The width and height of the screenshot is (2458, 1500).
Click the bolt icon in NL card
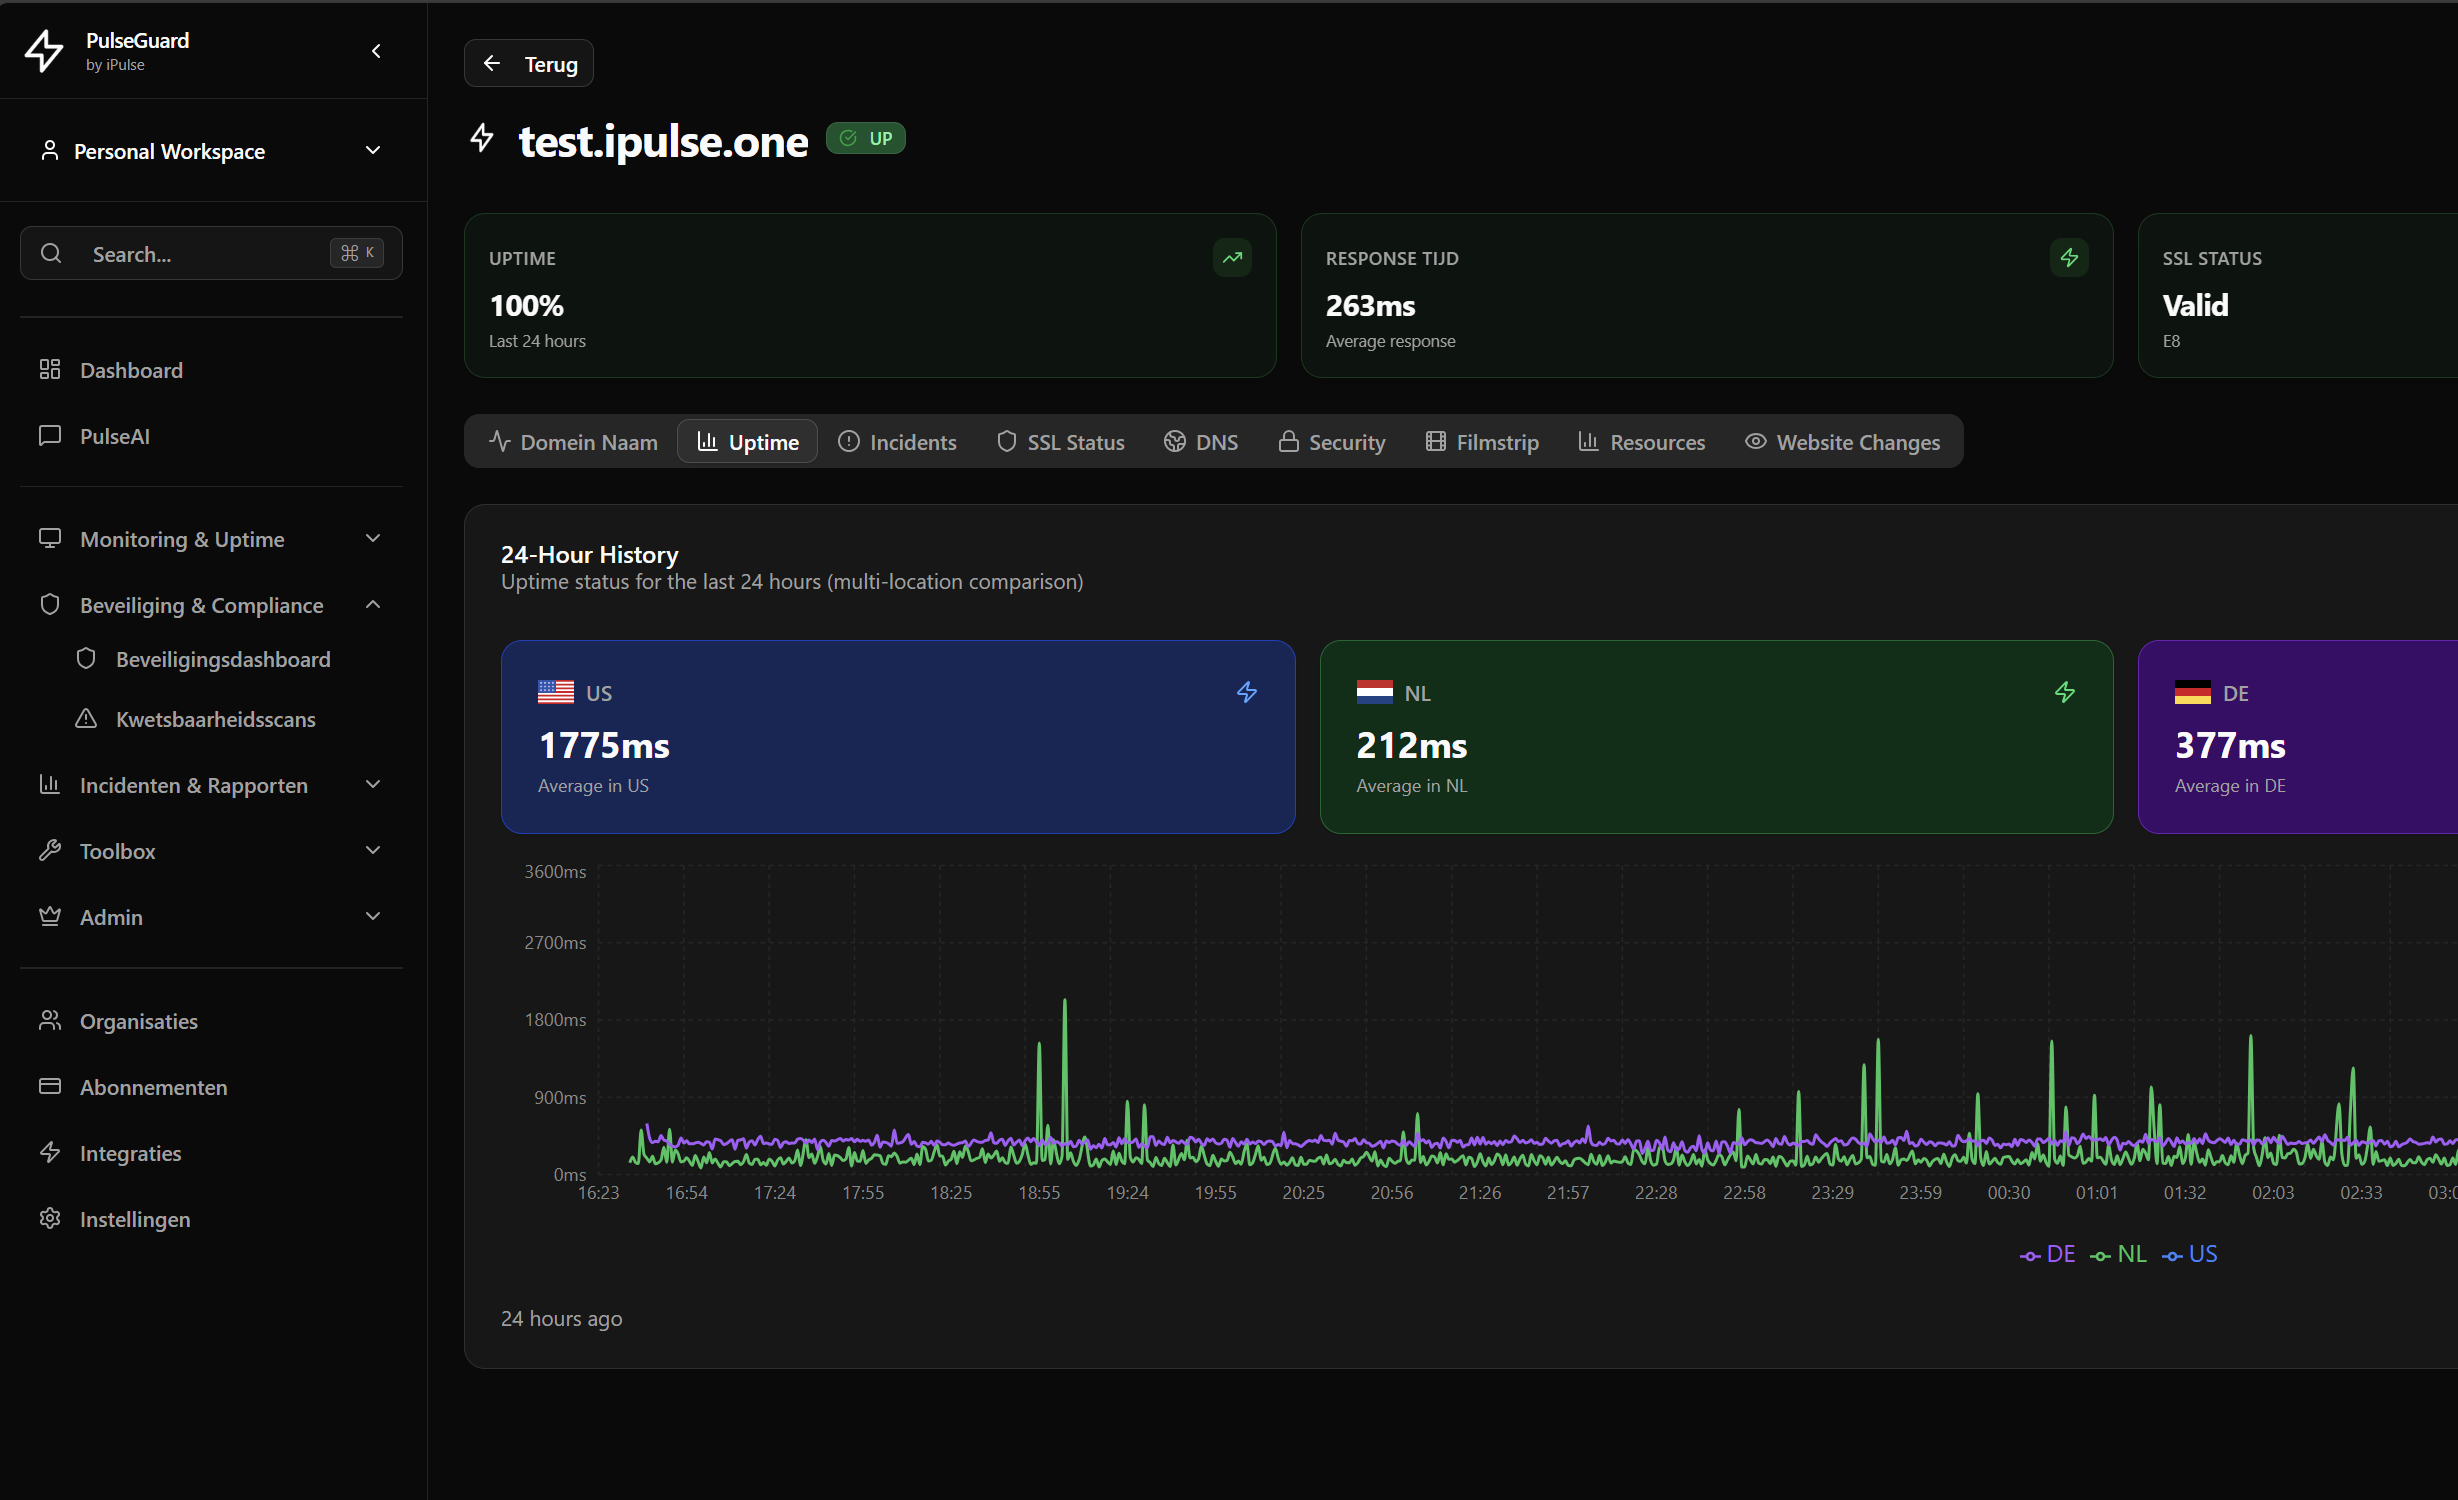[2065, 692]
